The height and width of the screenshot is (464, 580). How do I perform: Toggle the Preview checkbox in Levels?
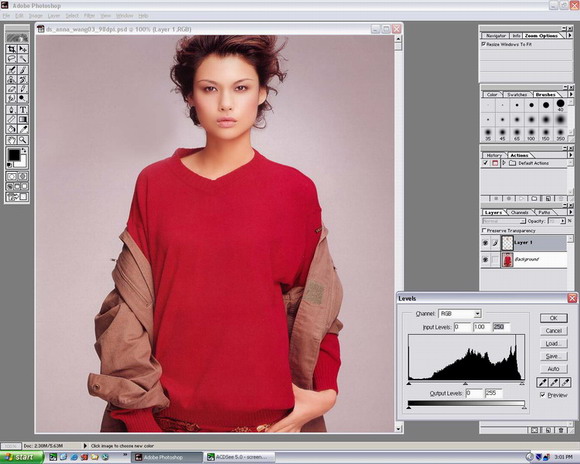(x=543, y=395)
